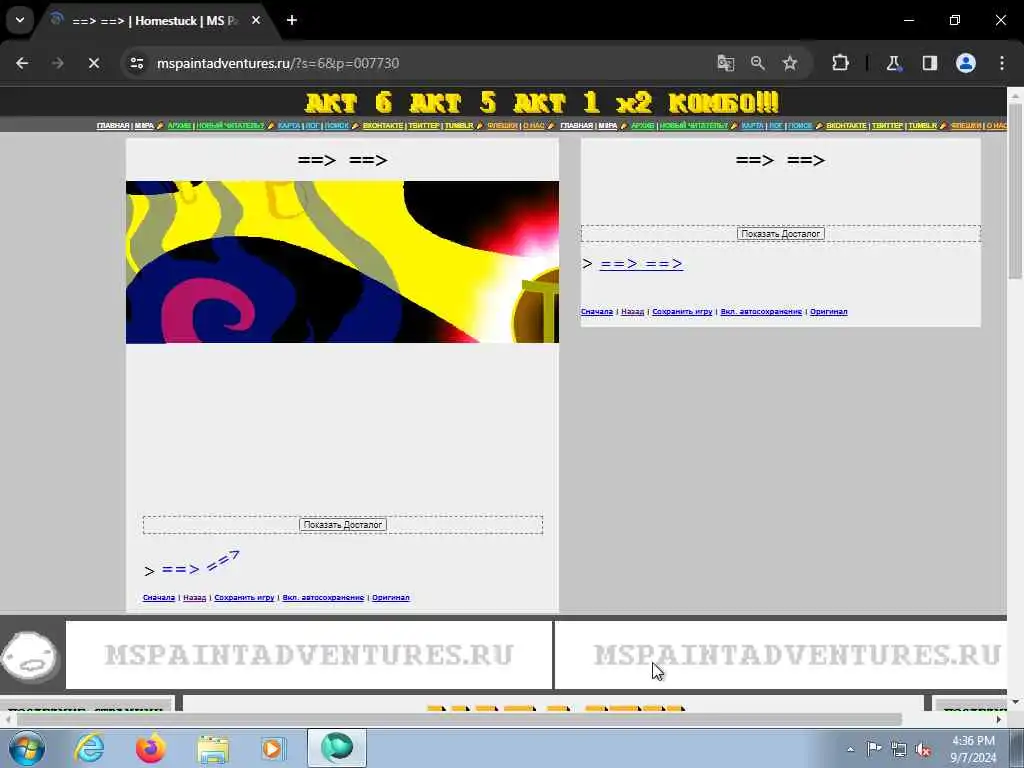Click the scroll-right arrow on horizontal scrollbar

(999, 719)
